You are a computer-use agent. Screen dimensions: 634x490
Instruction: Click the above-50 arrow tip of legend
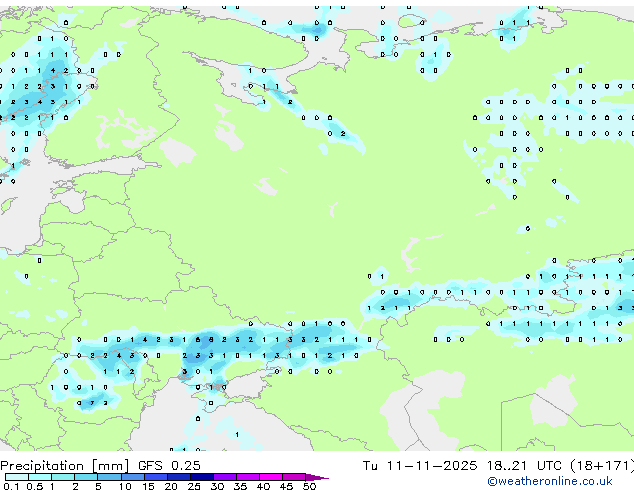point(317,477)
